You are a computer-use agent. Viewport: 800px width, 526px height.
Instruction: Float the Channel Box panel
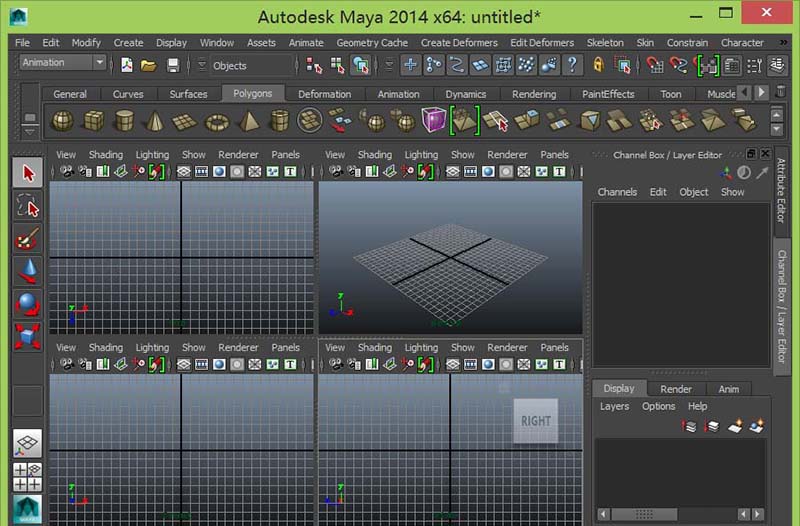pyautogui.click(x=751, y=153)
